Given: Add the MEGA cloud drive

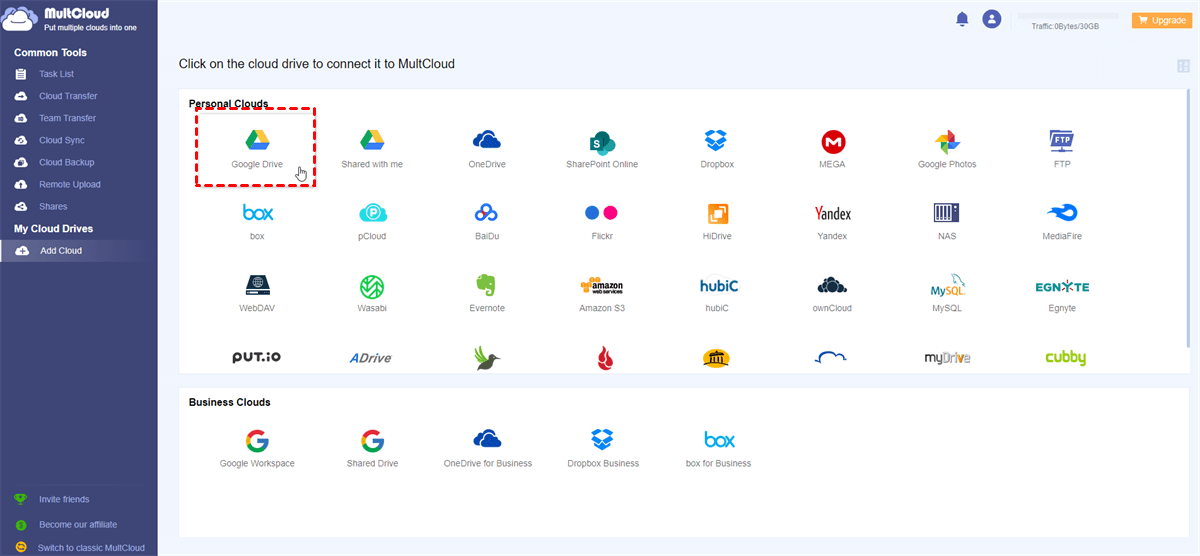Looking at the screenshot, I should [833, 148].
